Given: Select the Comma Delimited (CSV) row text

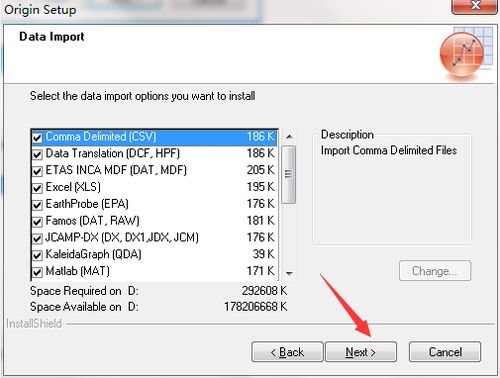Looking at the screenshot, I should tap(101, 137).
